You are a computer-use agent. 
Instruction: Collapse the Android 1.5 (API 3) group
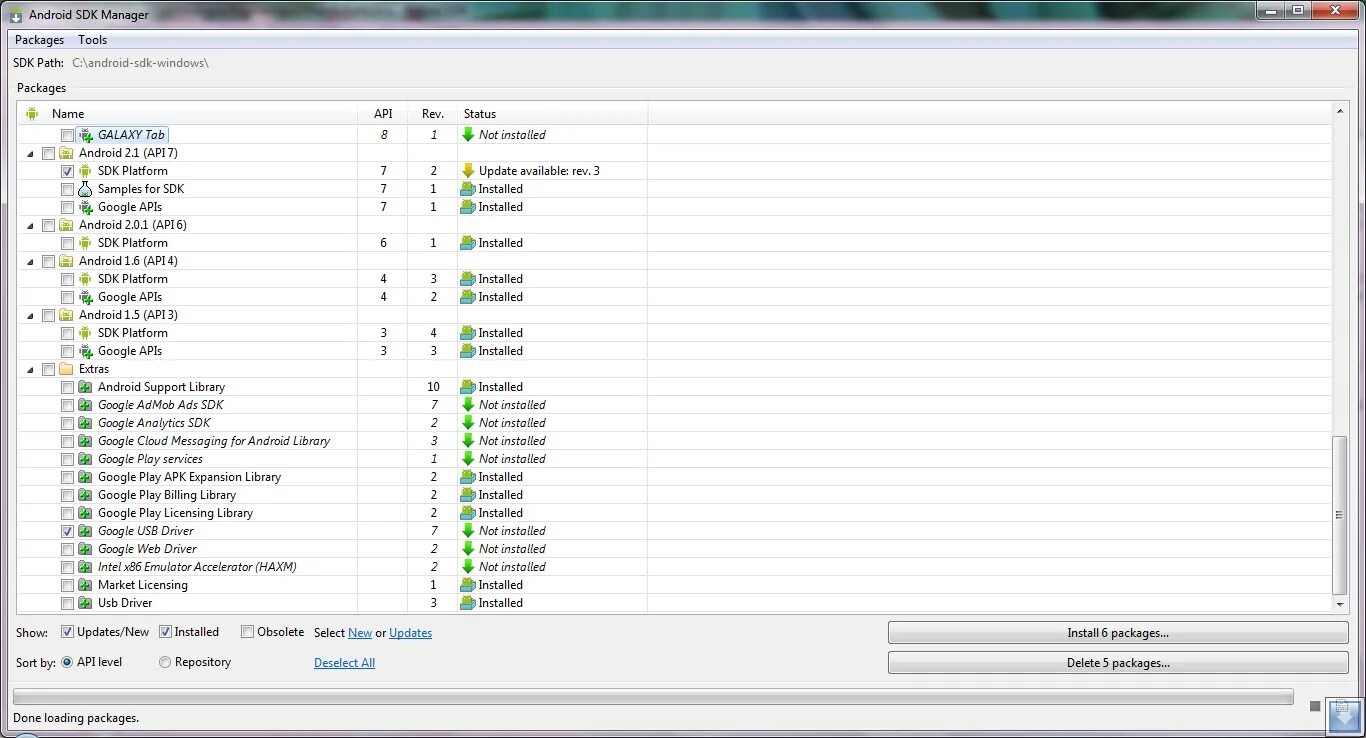(x=29, y=316)
